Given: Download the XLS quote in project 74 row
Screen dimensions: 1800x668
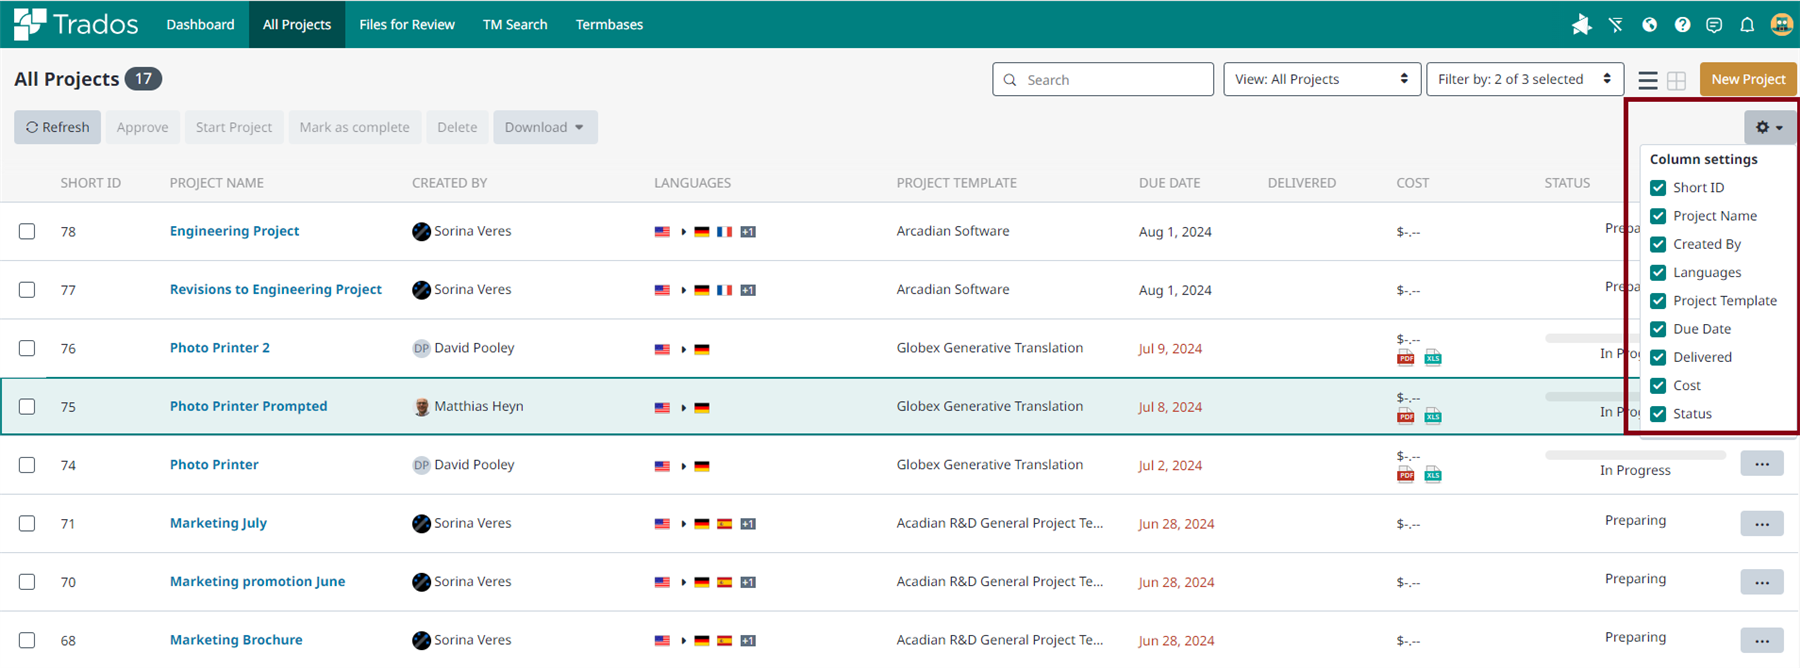Looking at the screenshot, I should pos(1433,474).
